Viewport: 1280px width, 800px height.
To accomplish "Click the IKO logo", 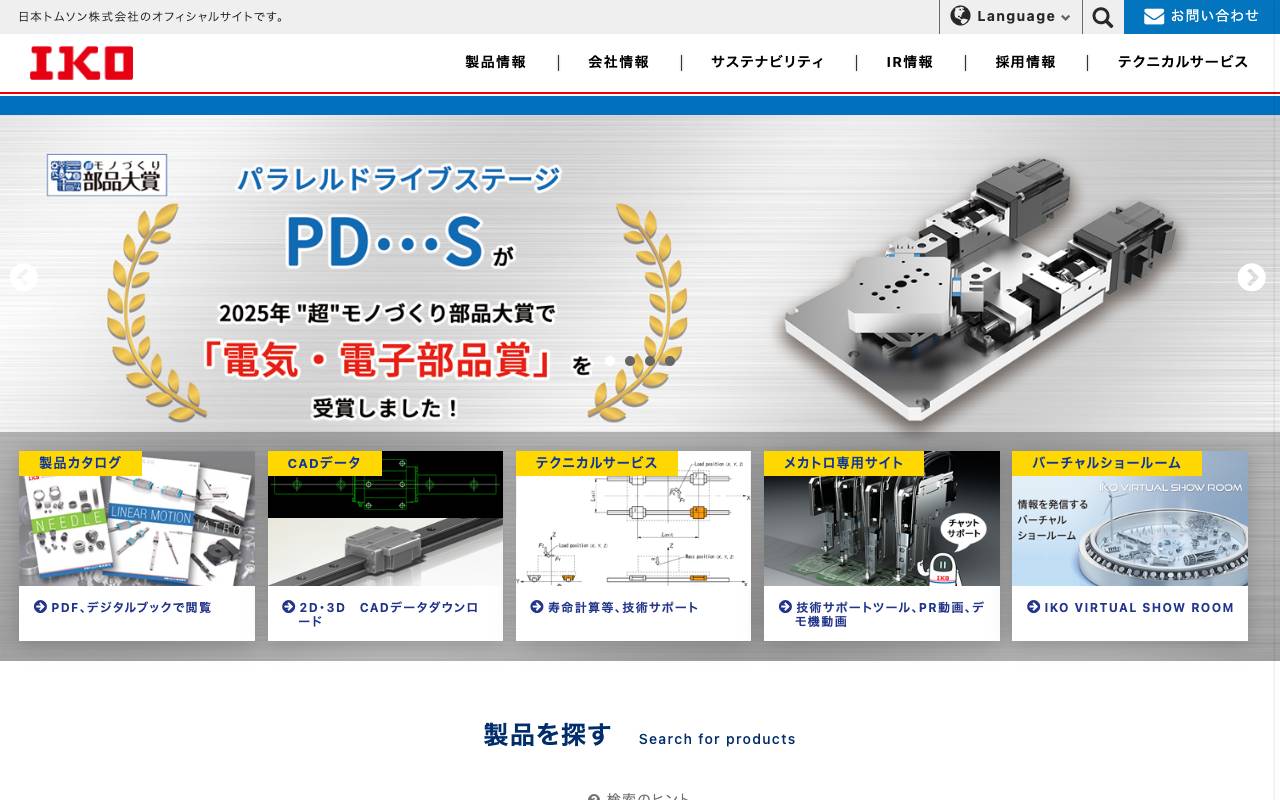I will point(81,62).
